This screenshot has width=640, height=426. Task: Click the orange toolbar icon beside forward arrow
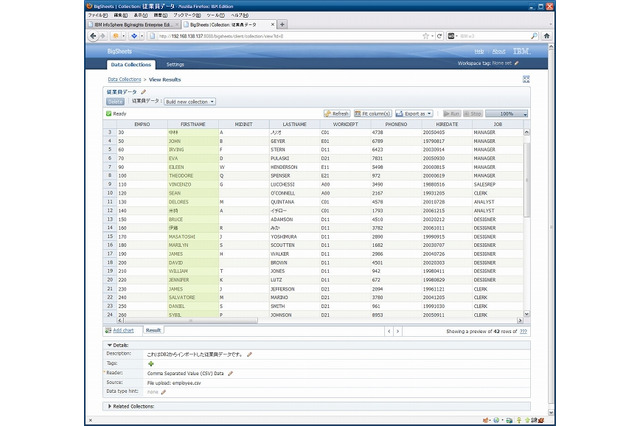click(116, 36)
